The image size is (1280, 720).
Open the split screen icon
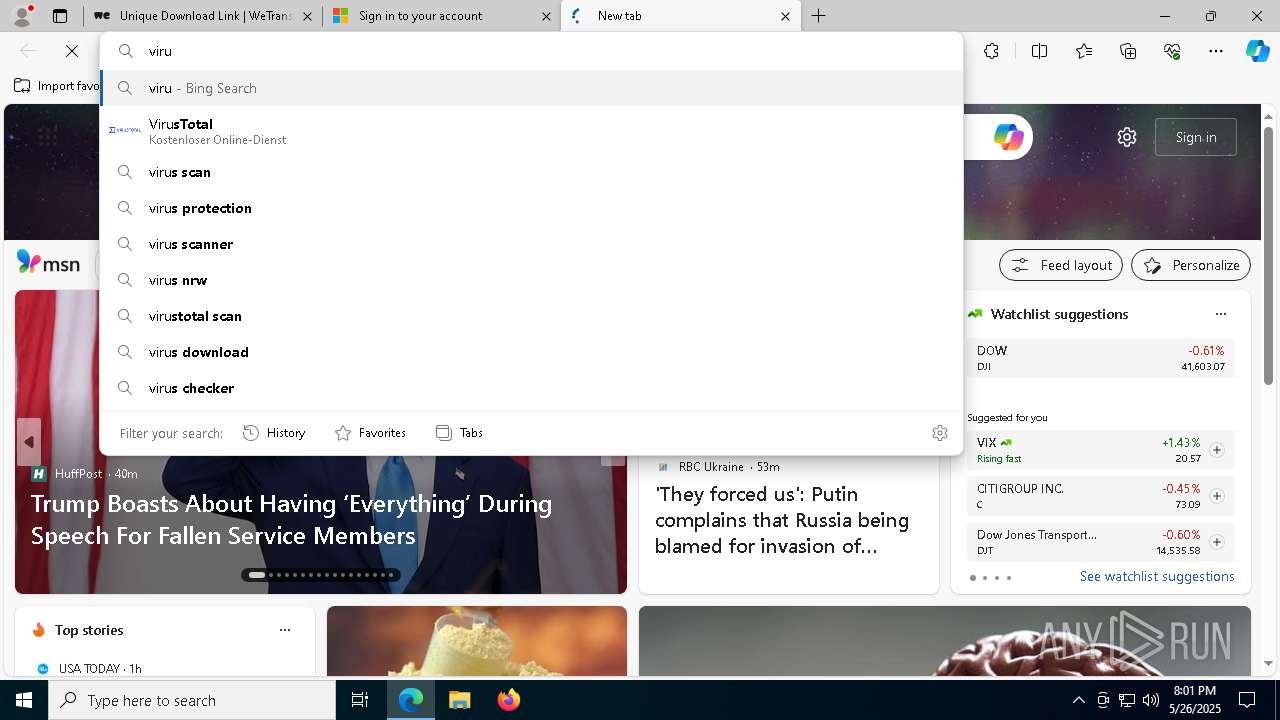(x=1039, y=51)
